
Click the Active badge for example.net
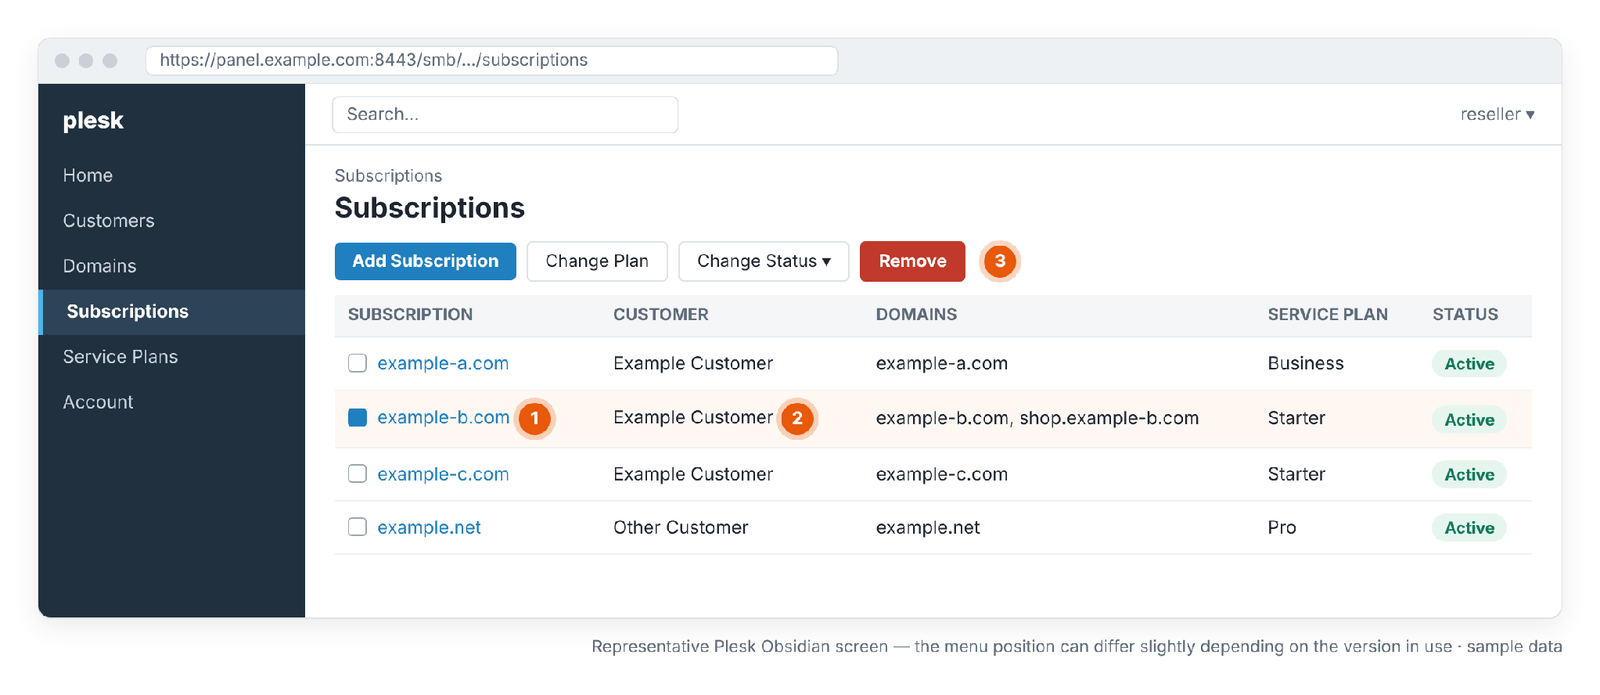1469,528
